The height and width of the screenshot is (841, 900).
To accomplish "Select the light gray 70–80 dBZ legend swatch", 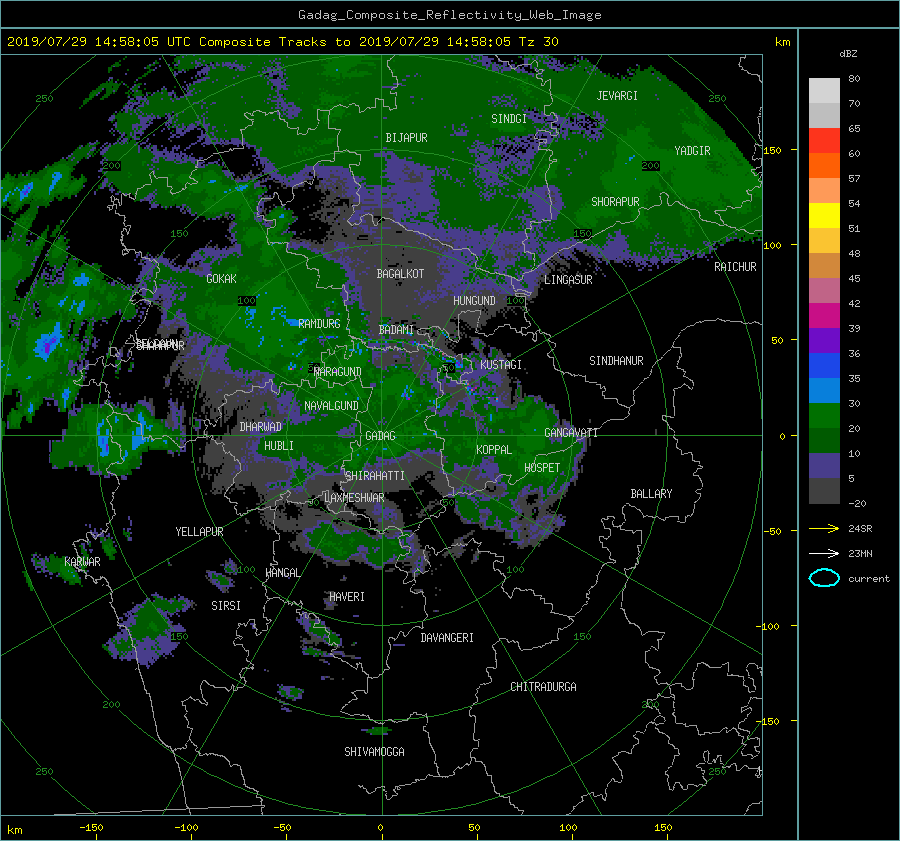I will point(824,91).
